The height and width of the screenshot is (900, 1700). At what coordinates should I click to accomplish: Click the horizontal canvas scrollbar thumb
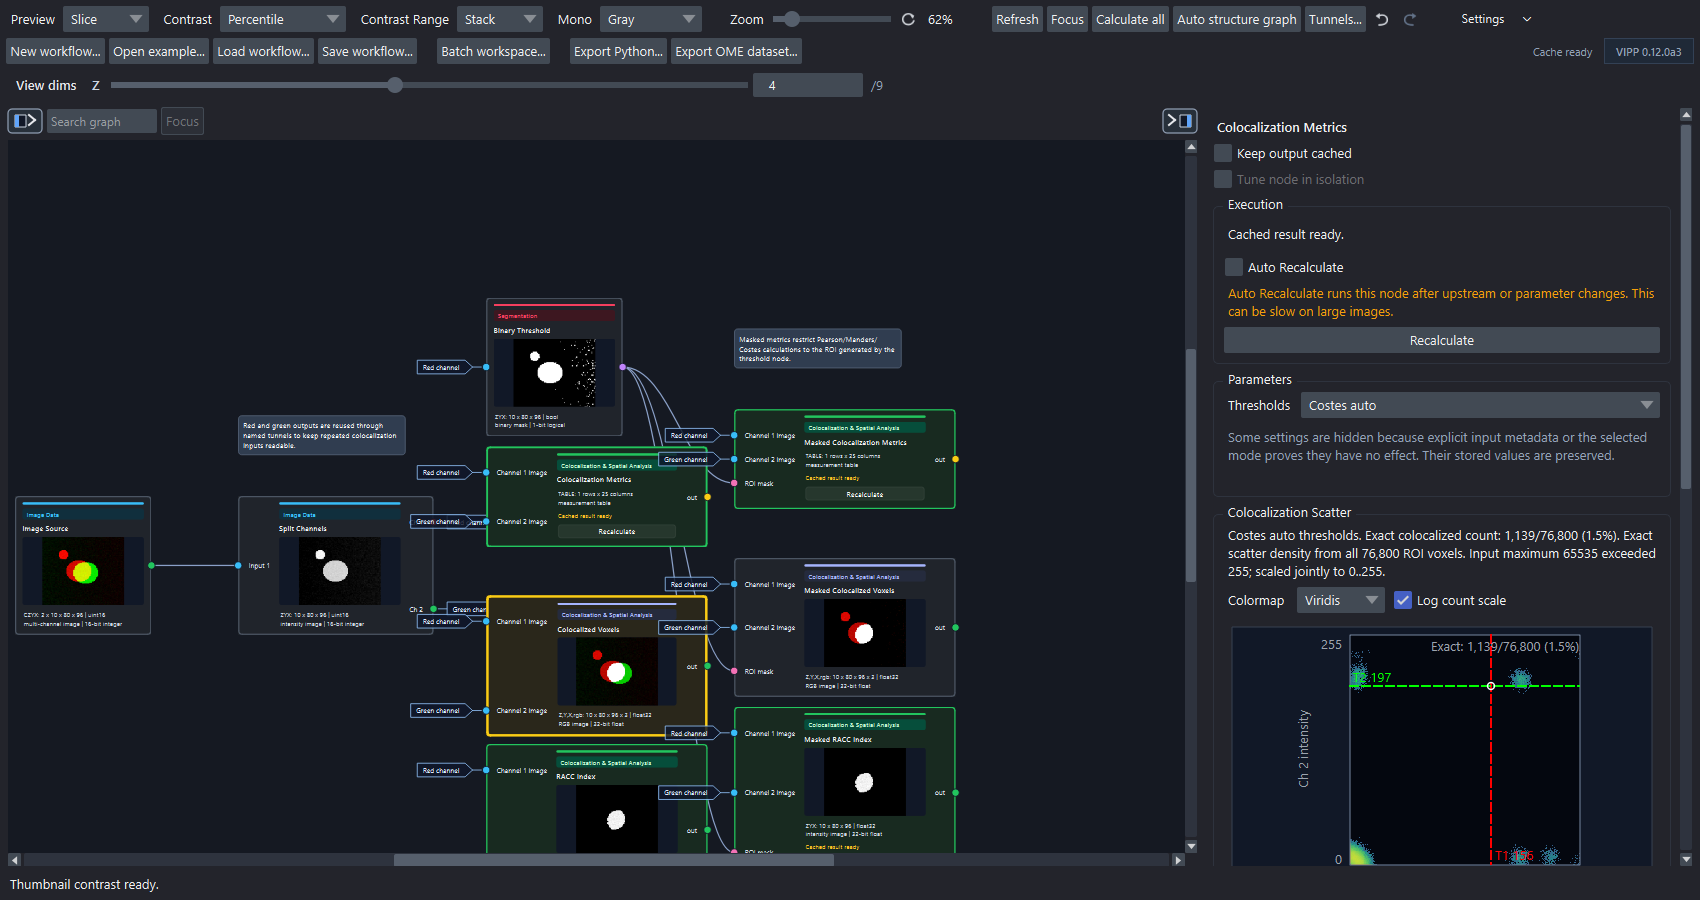point(614,860)
